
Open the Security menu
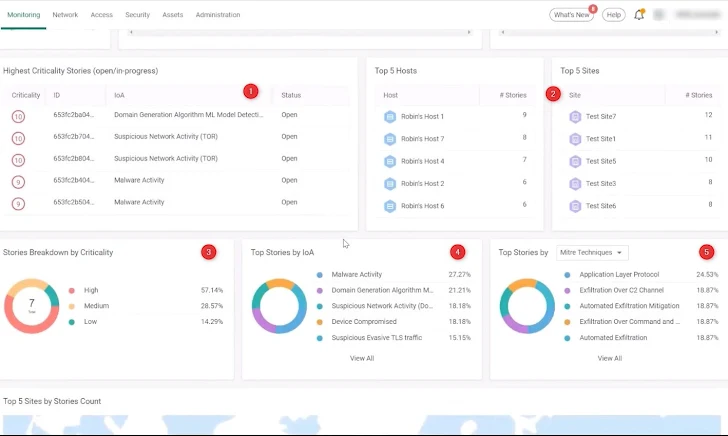coord(137,15)
